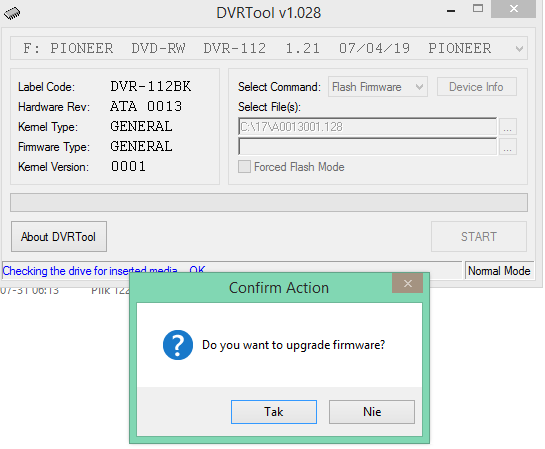Confirm firmware upgrade with Tak

(274, 412)
